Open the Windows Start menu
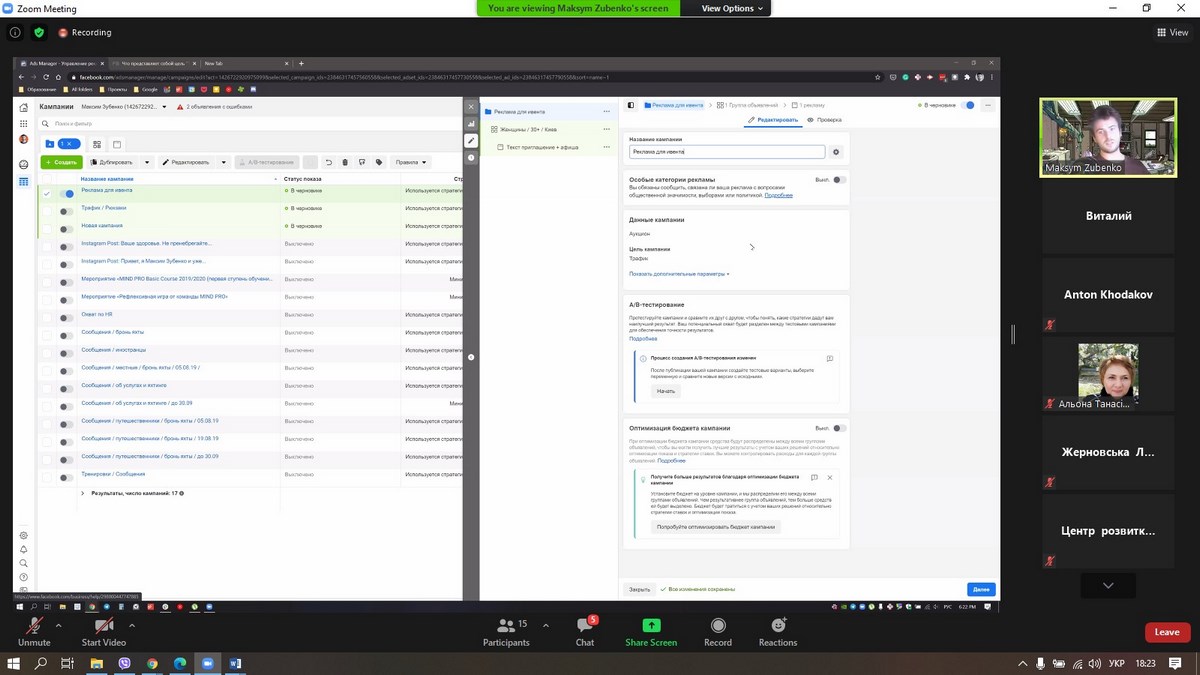Viewport: 1200px width, 675px height. (x=13, y=663)
